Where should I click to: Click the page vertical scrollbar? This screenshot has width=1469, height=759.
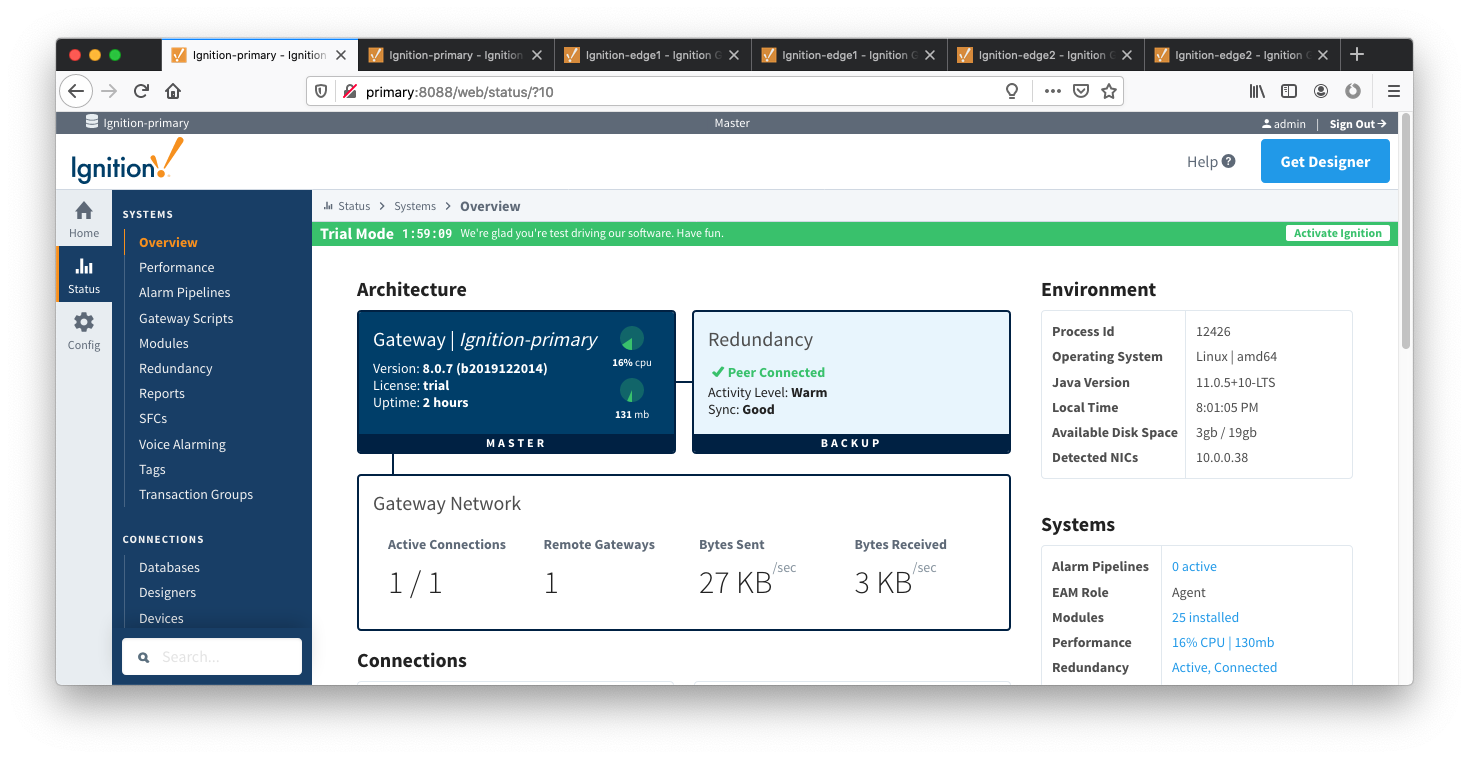click(1405, 232)
